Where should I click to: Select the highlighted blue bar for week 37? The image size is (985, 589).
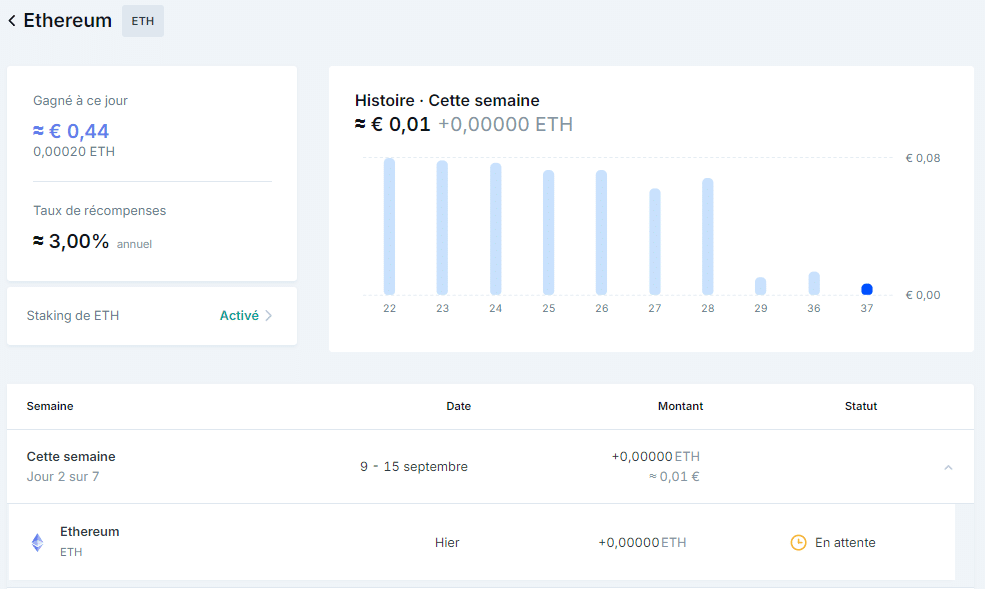click(867, 289)
